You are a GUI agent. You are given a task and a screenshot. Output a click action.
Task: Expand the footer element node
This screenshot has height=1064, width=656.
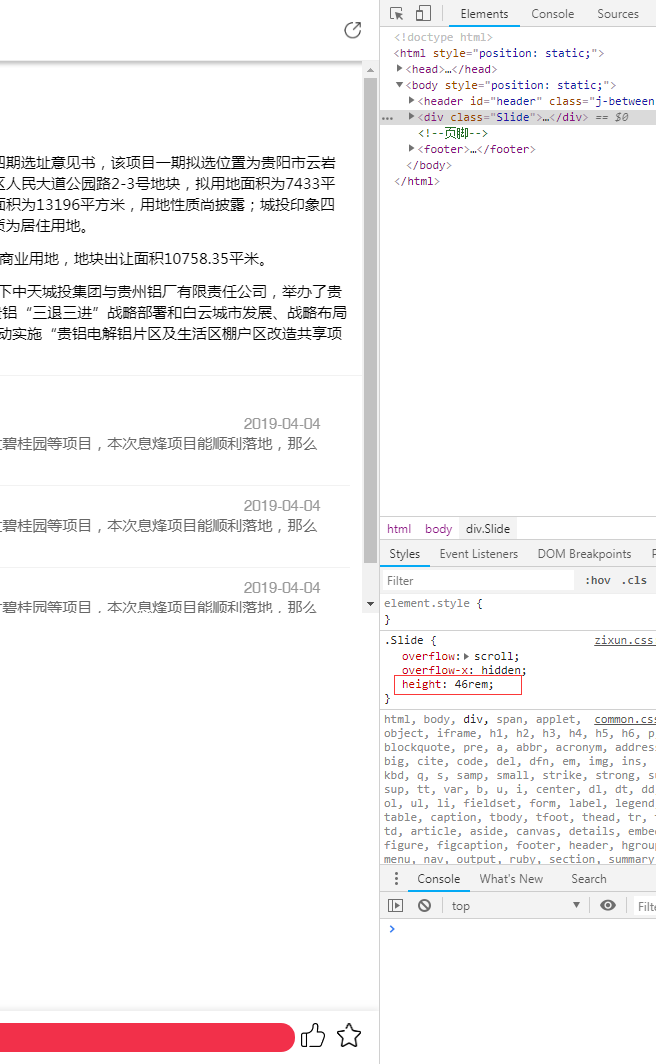(411, 149)
